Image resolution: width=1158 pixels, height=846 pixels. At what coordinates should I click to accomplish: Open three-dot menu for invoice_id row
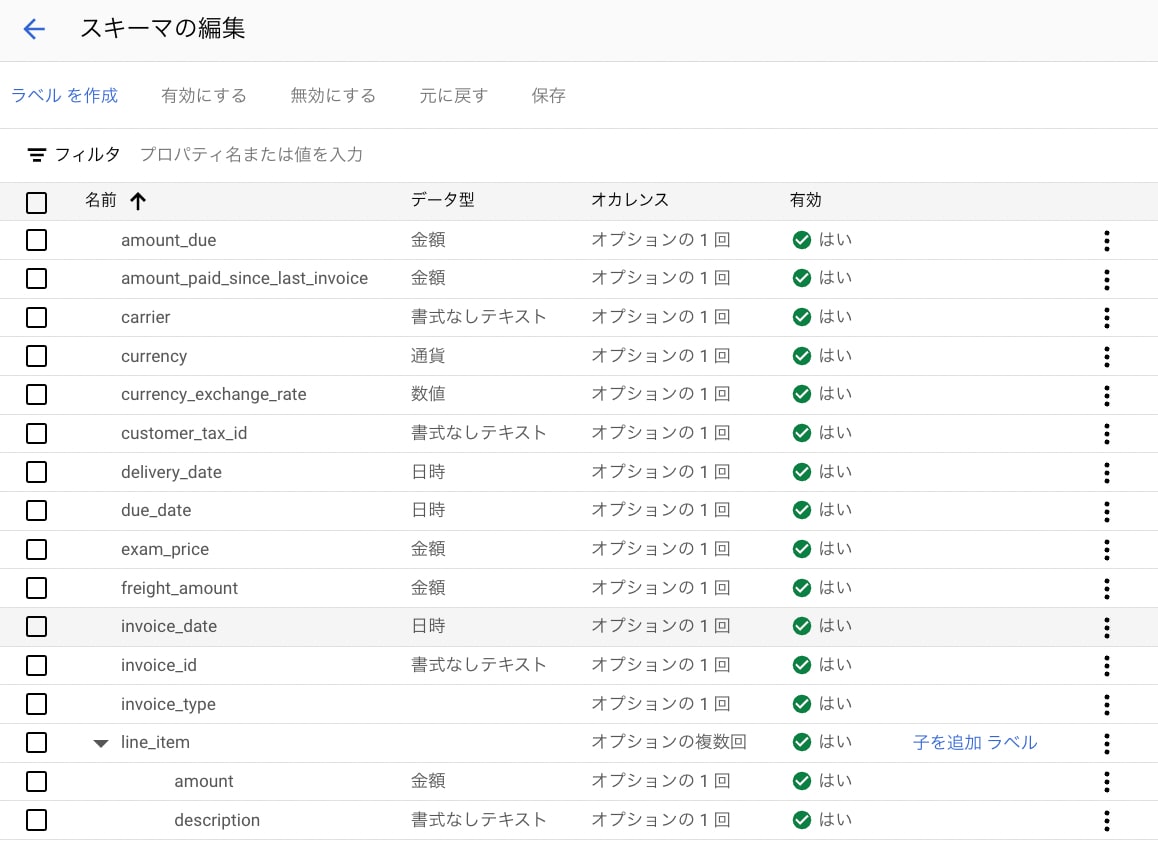1106,666
